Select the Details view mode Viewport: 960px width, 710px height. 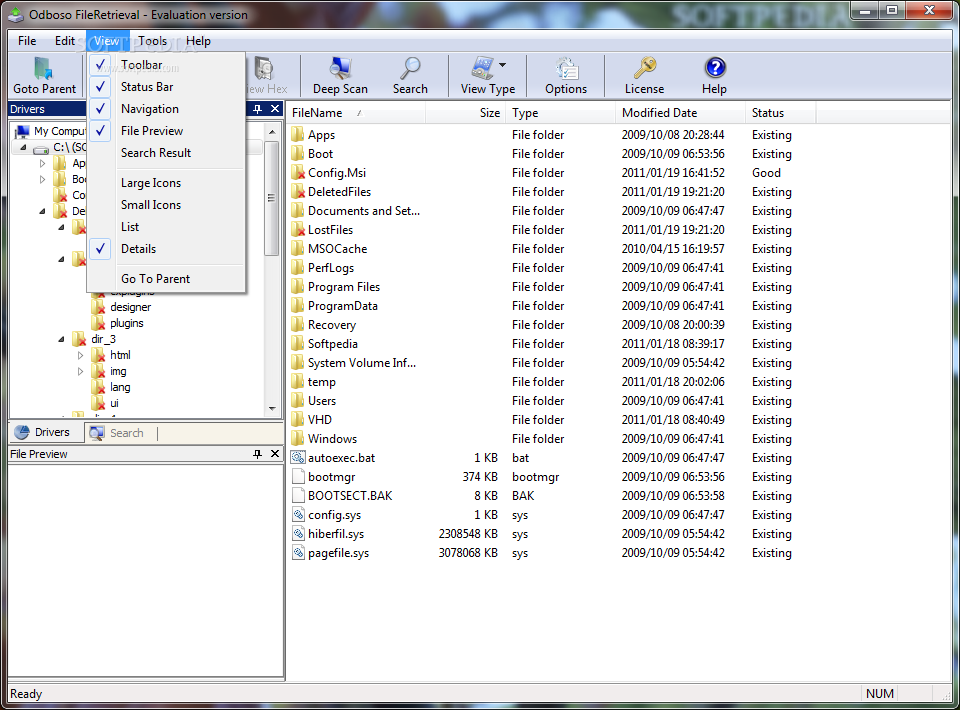tap(166, 248)
